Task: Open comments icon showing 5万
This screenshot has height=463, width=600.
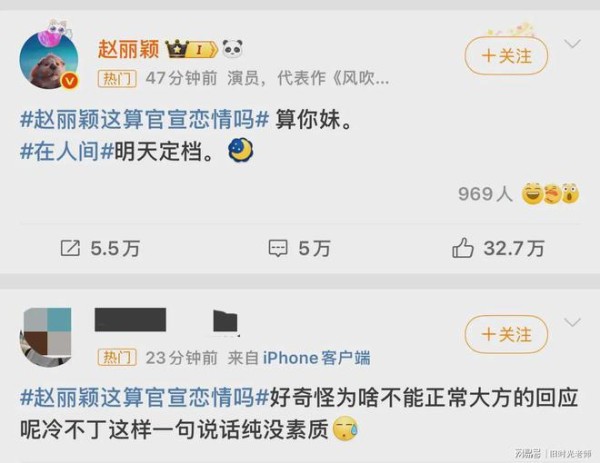Action: coord(278,248)
